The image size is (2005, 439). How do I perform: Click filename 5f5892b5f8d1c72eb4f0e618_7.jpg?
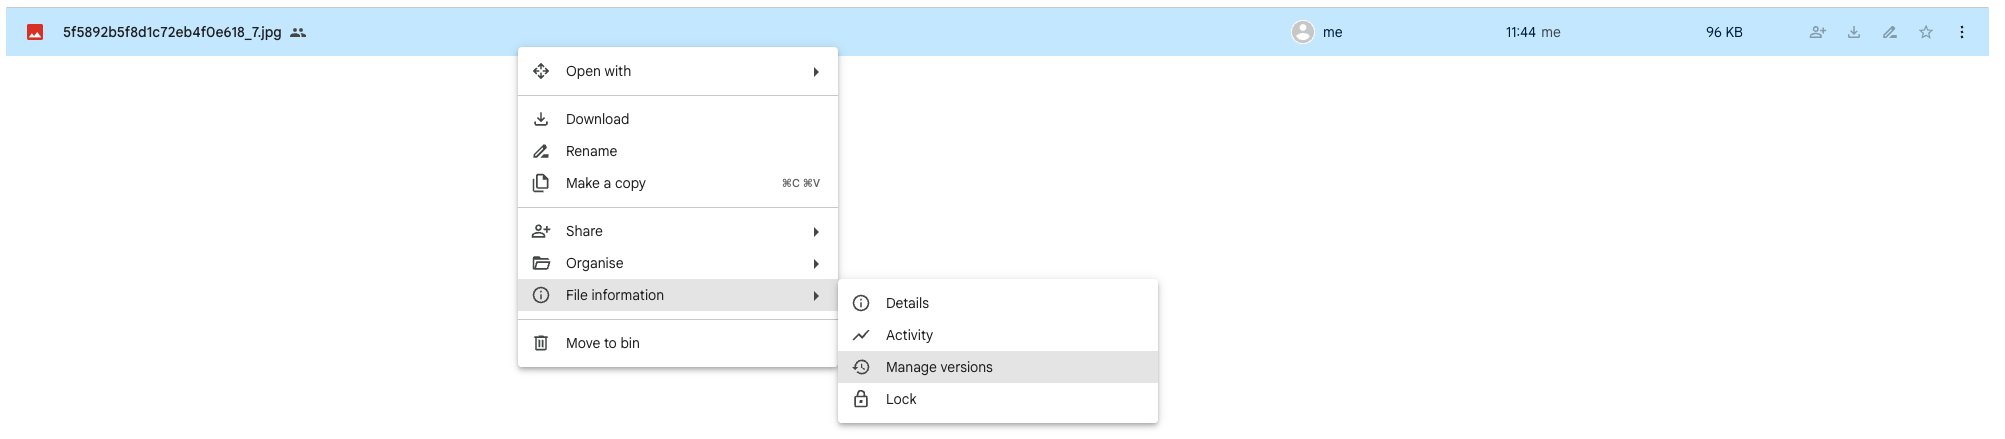point(172,32)
